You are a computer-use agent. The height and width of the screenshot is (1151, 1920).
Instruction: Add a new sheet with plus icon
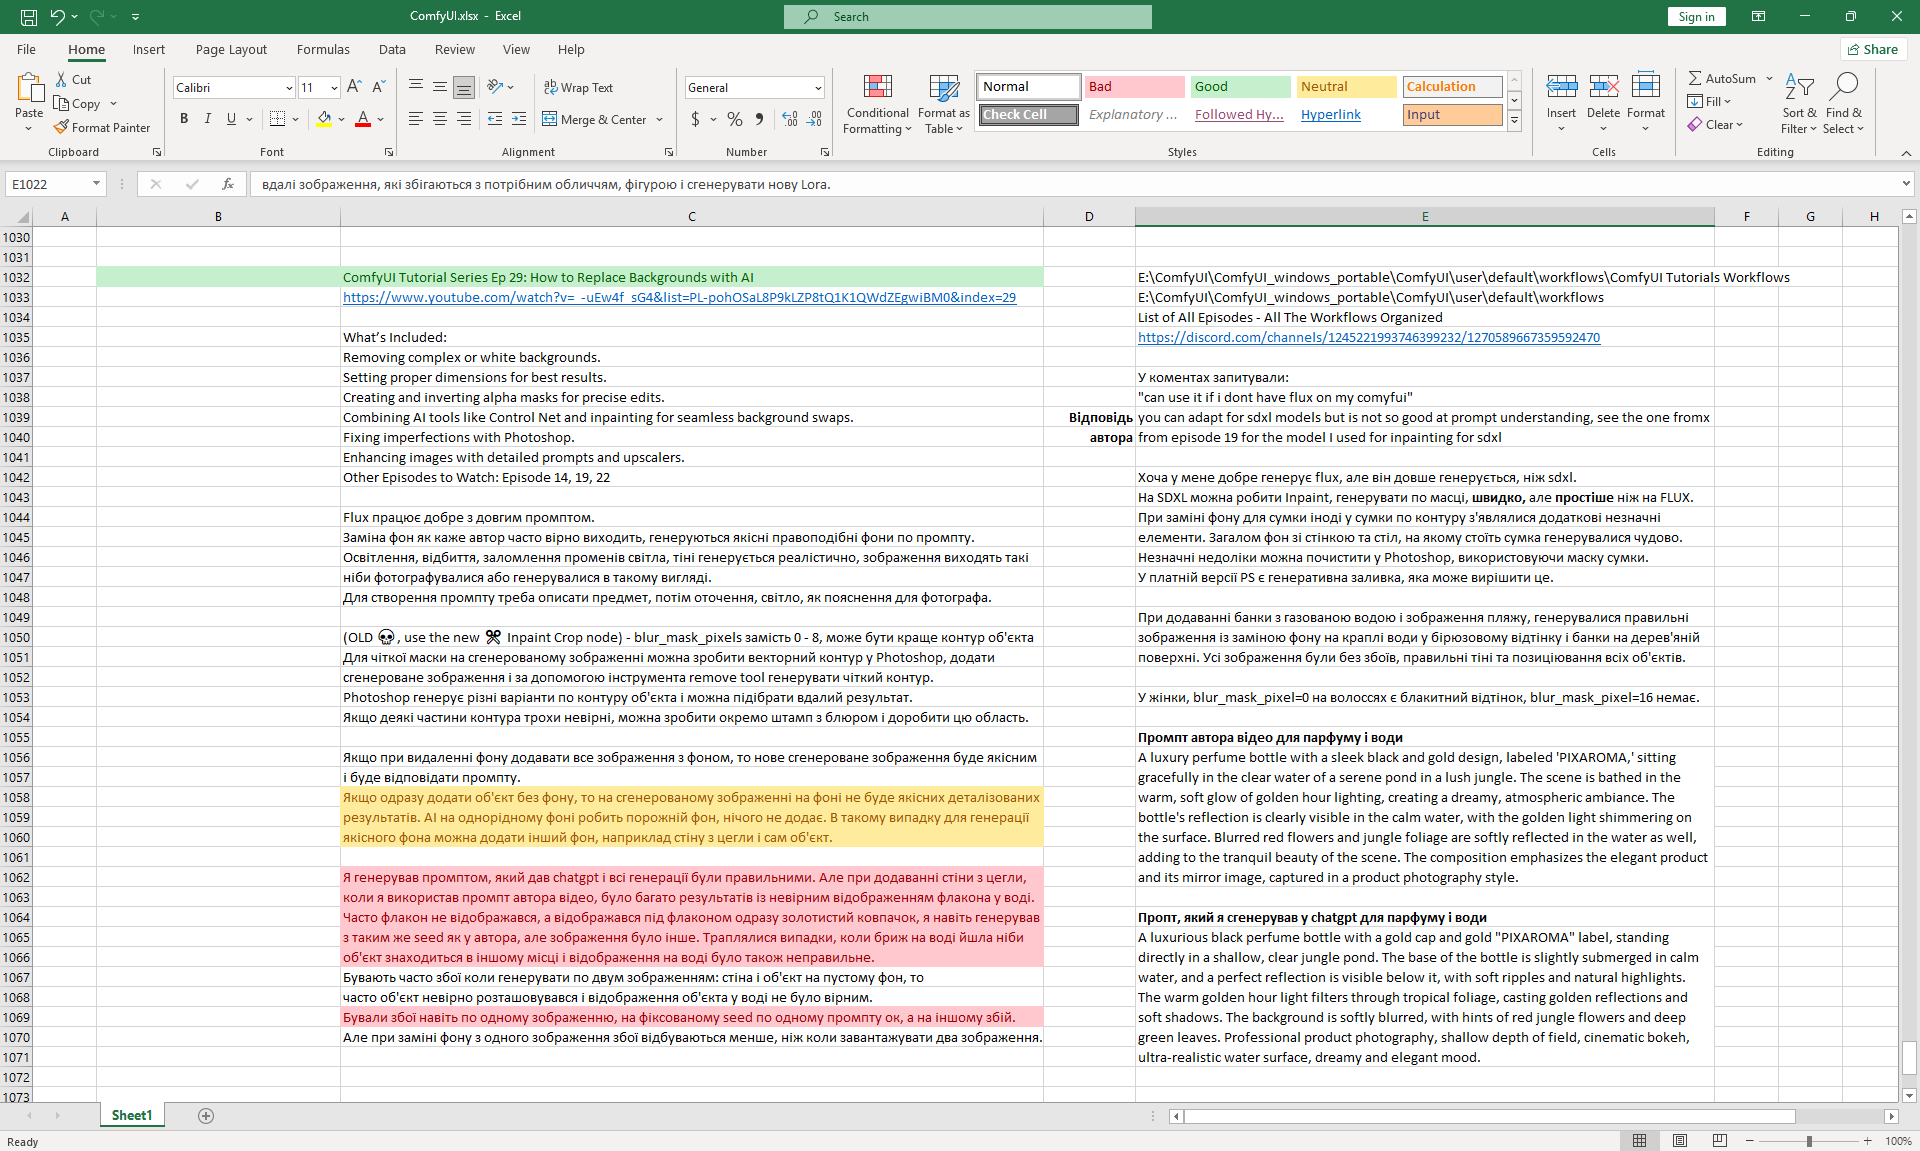(206, 1116)
